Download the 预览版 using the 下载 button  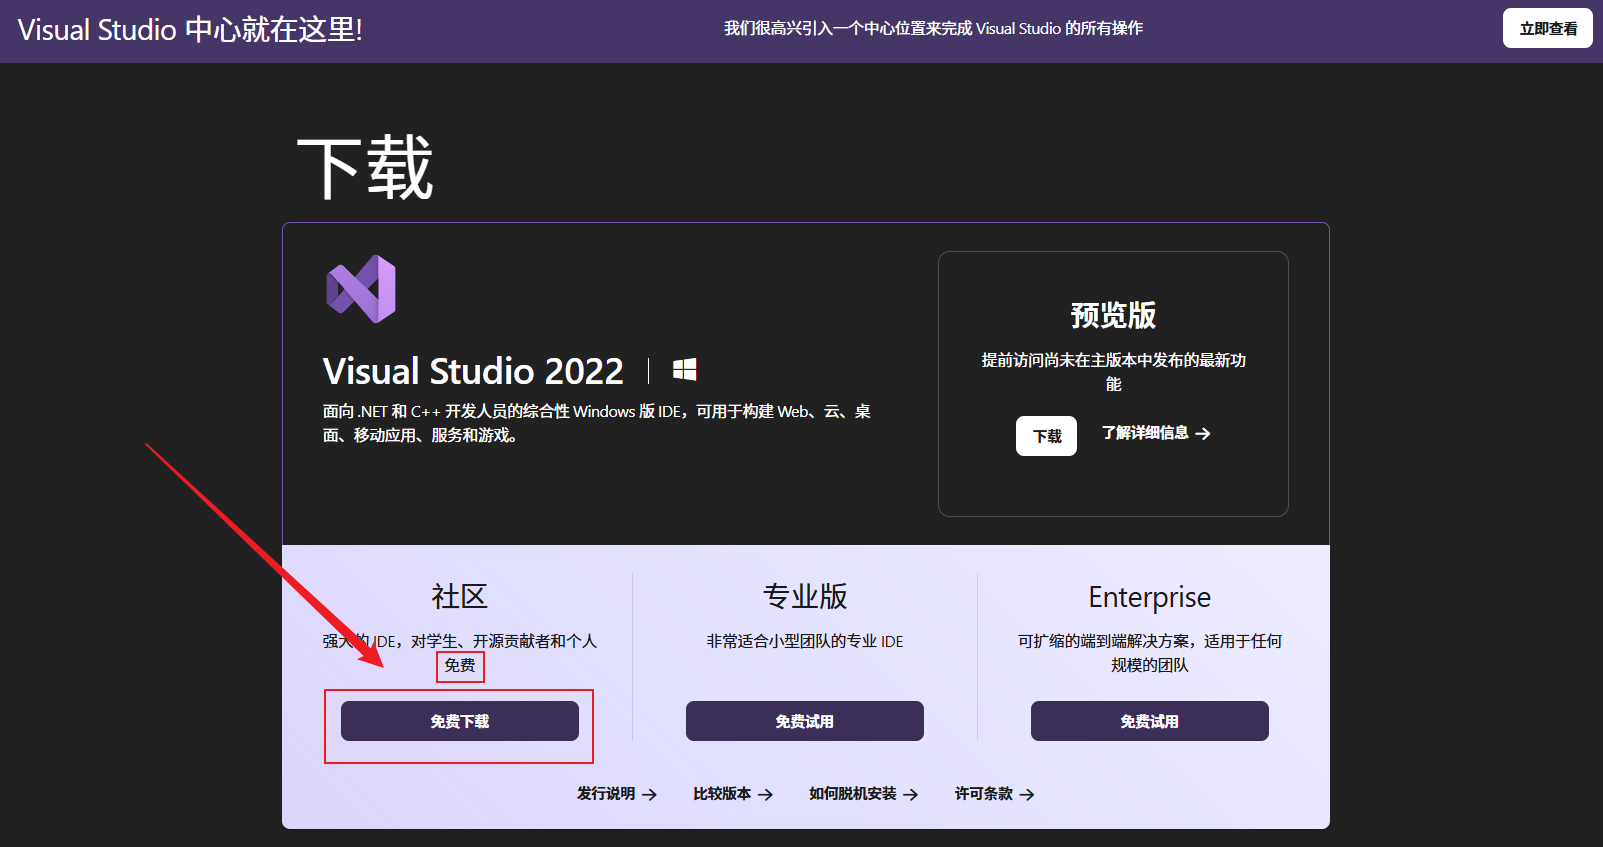(x=1046, y=436)
